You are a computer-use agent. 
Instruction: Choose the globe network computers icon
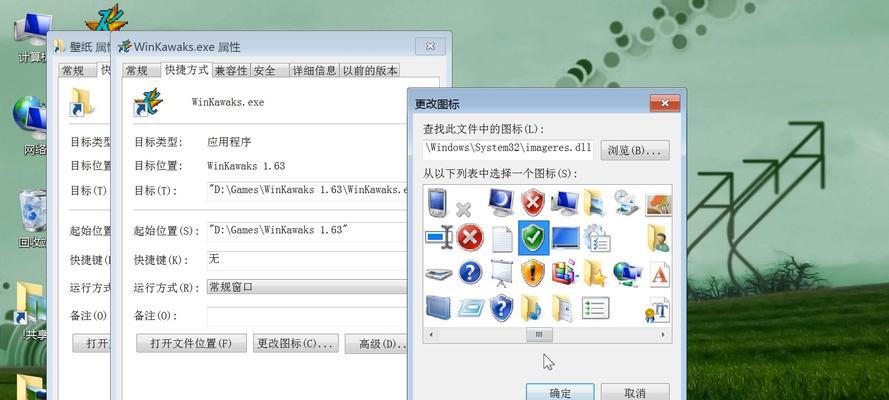(628, 273)
